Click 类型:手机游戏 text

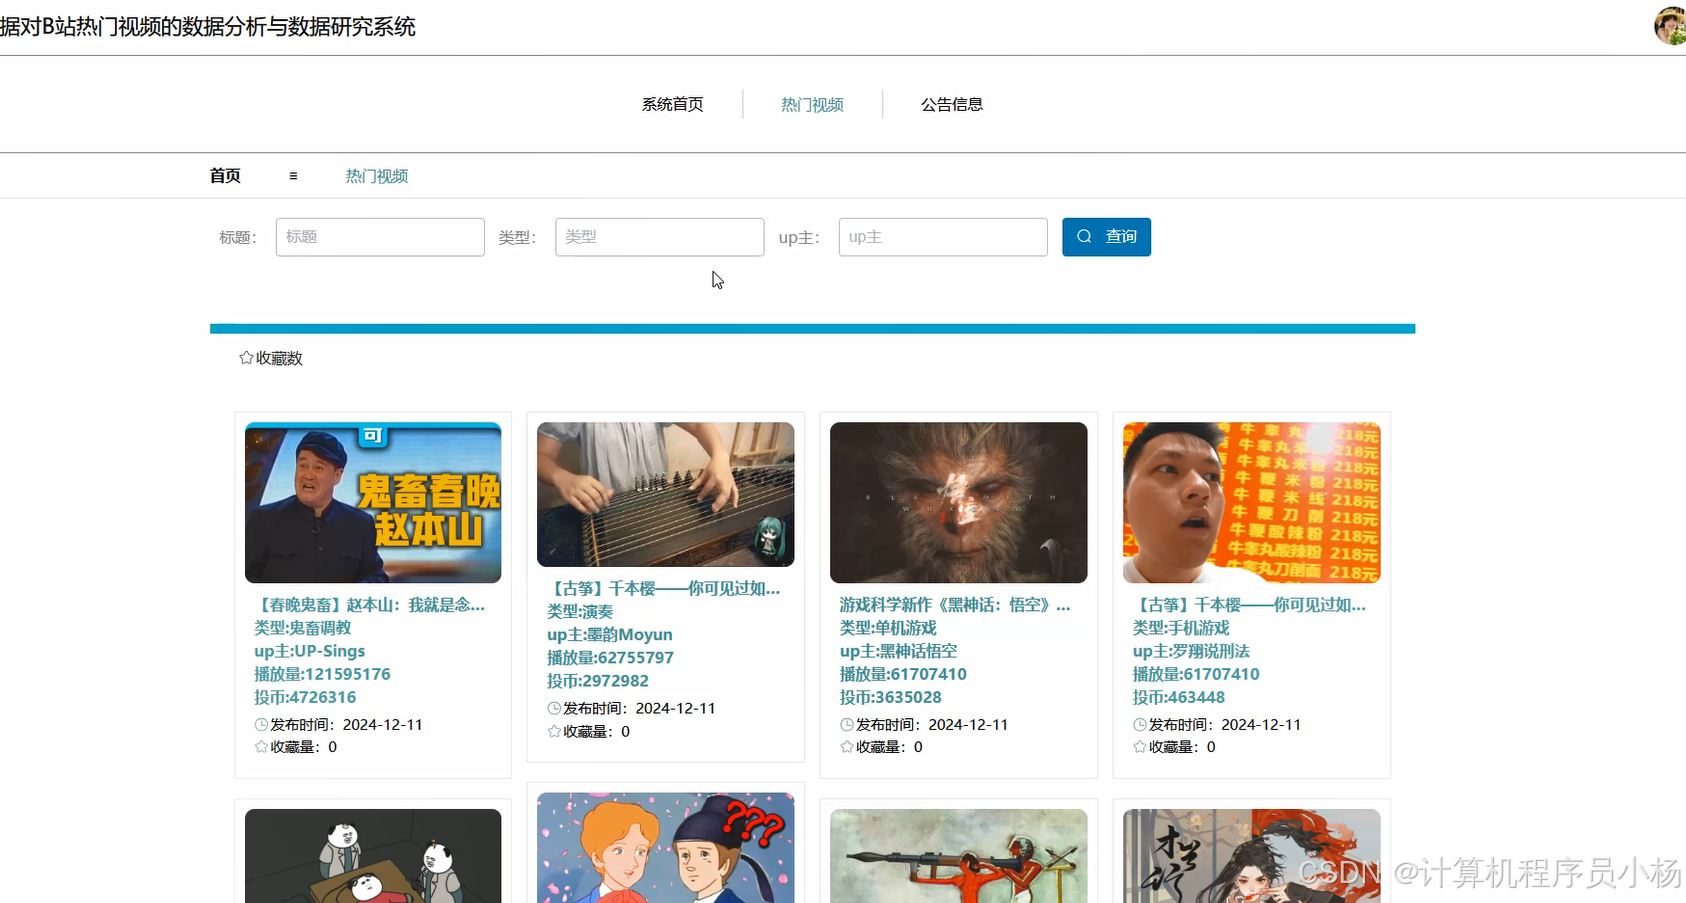tap(1181, 628)
